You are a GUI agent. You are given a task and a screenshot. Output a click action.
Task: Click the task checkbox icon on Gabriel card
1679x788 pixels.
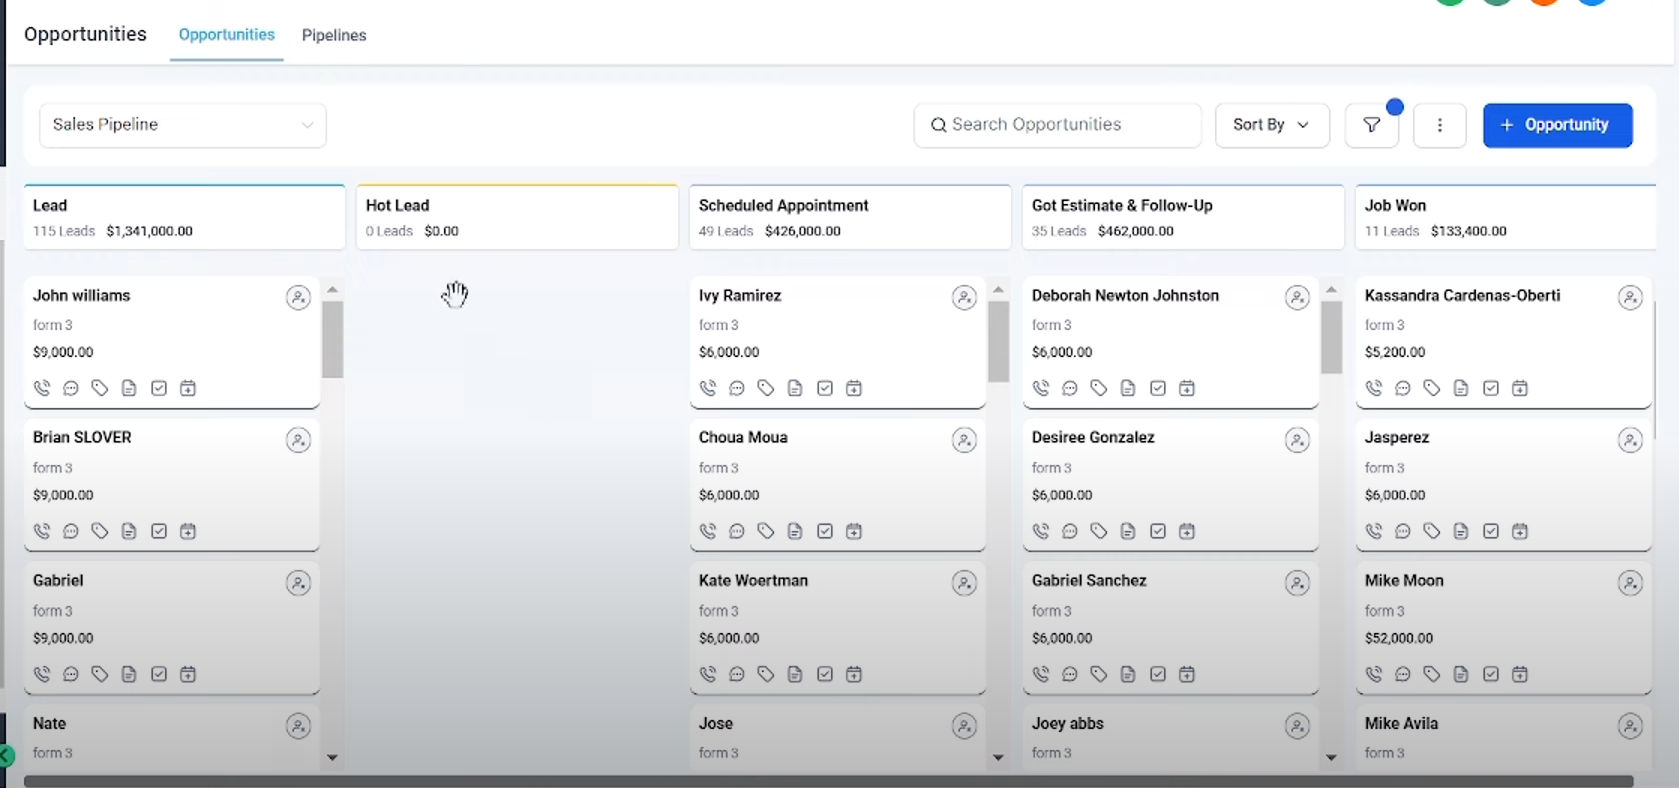point(159,674)
